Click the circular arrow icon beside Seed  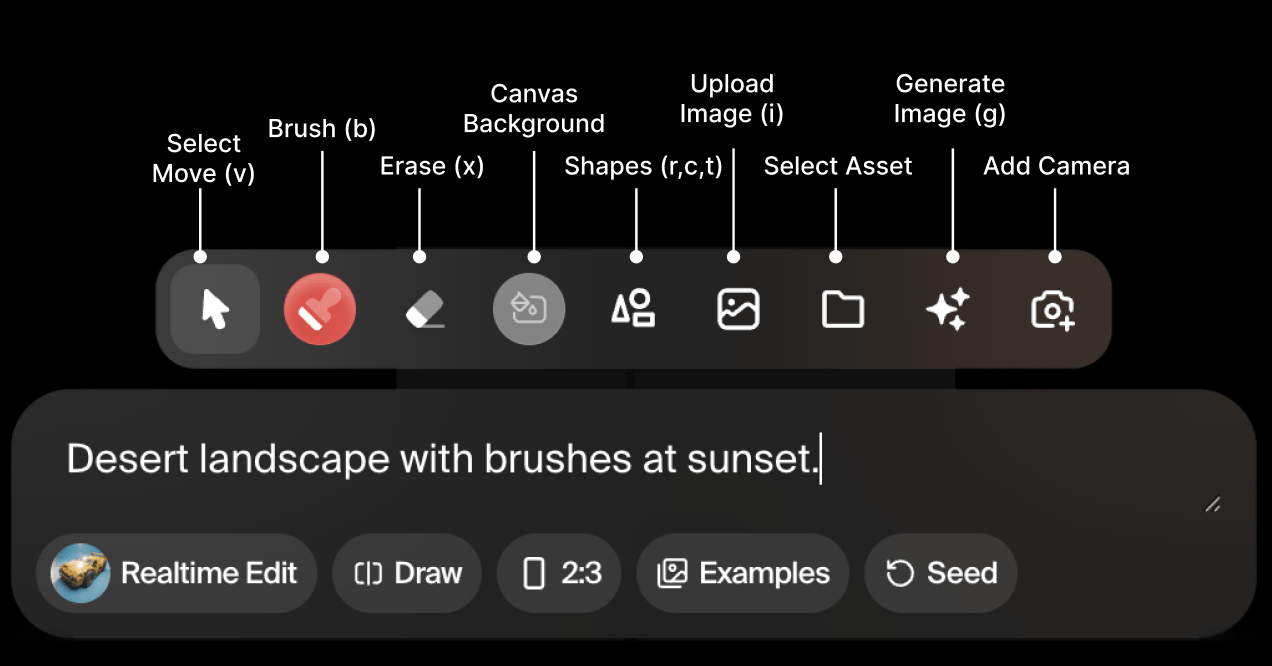coord(900,573)
